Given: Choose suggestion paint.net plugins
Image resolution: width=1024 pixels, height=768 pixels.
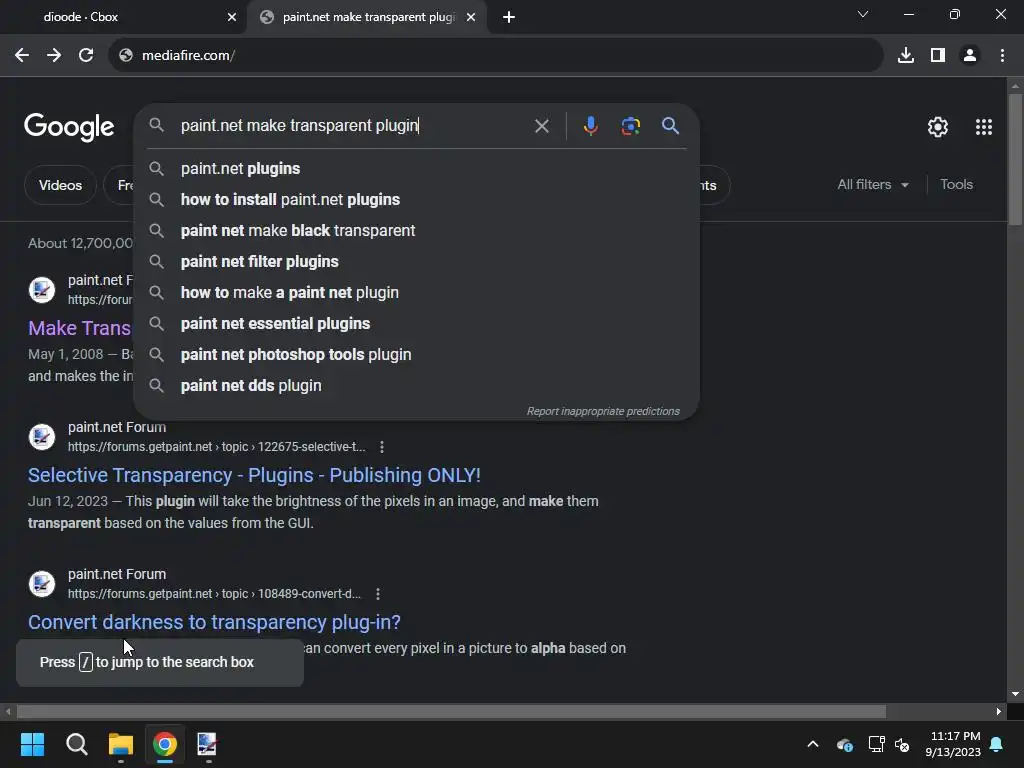Looking at the screenshot, I should pyautogui.click(x=417, y=168).
